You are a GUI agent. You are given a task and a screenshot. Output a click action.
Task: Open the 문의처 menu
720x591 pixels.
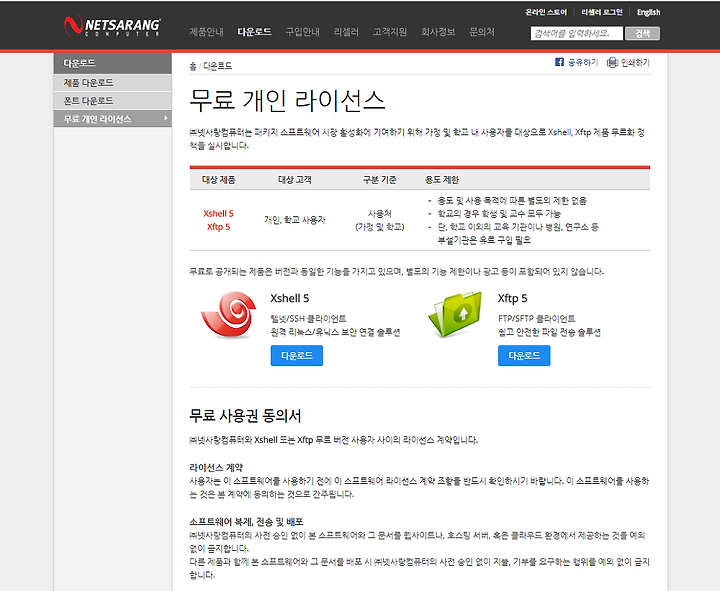coord(482,32)
